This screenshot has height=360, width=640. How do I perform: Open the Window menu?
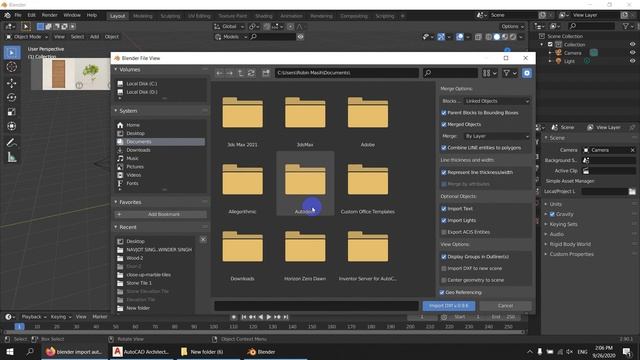click(72, 15)
